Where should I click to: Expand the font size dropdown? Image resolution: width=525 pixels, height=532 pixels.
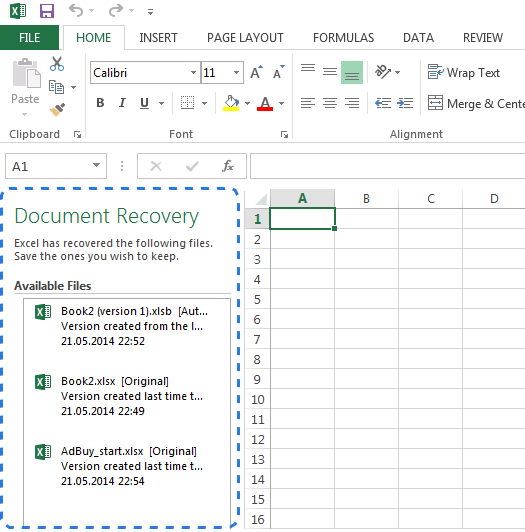click(x=236, y=72)
